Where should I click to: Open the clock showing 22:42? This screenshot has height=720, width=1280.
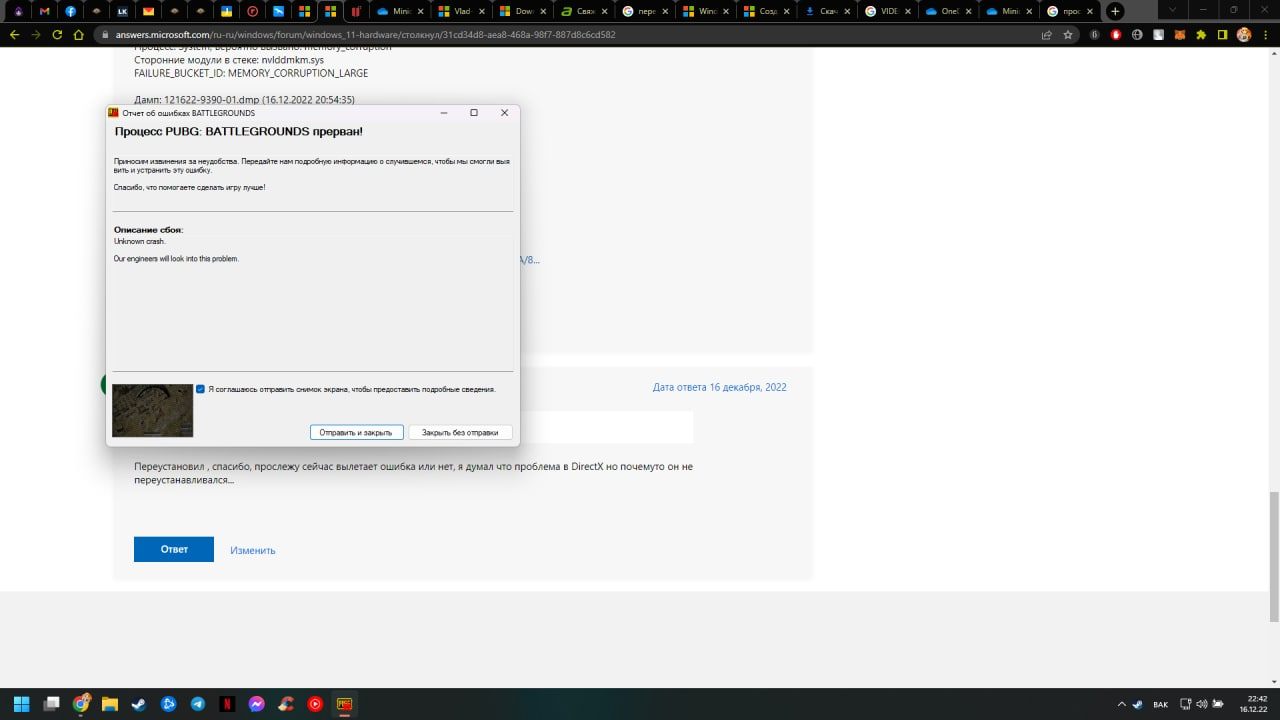pos(1255,704)
